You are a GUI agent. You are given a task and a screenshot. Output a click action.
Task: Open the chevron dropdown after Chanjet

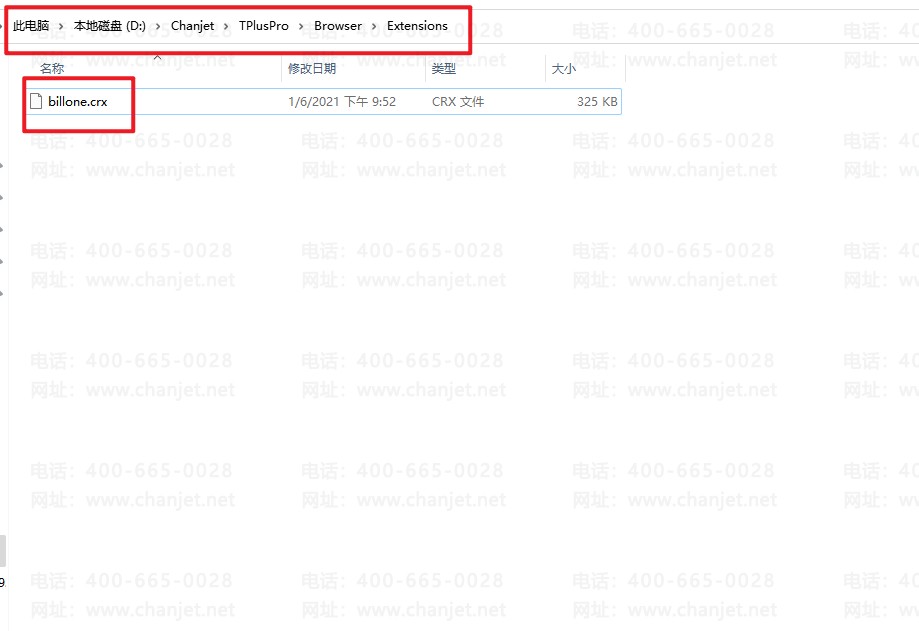tap(226, 26)
